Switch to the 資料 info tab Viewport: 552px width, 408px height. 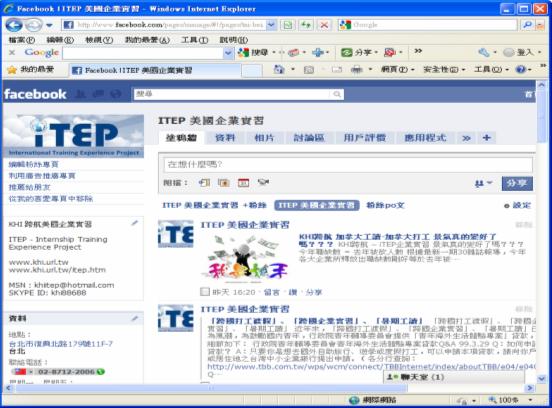(x=225, y=138)
